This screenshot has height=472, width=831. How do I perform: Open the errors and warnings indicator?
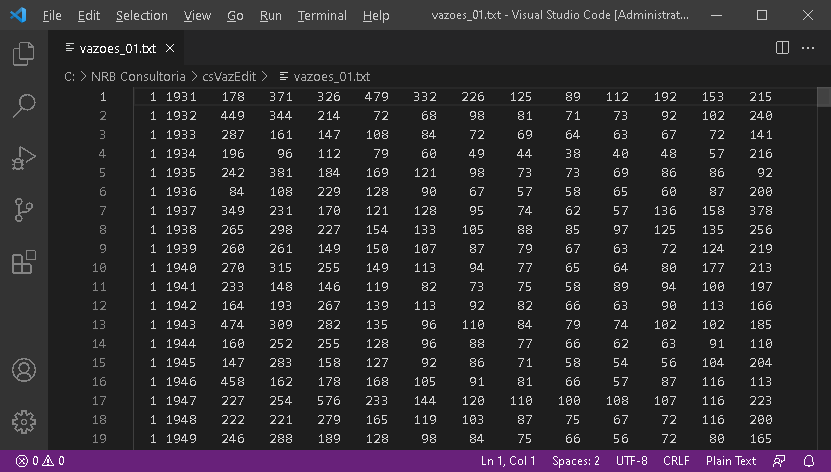click(x=40, y=461)
